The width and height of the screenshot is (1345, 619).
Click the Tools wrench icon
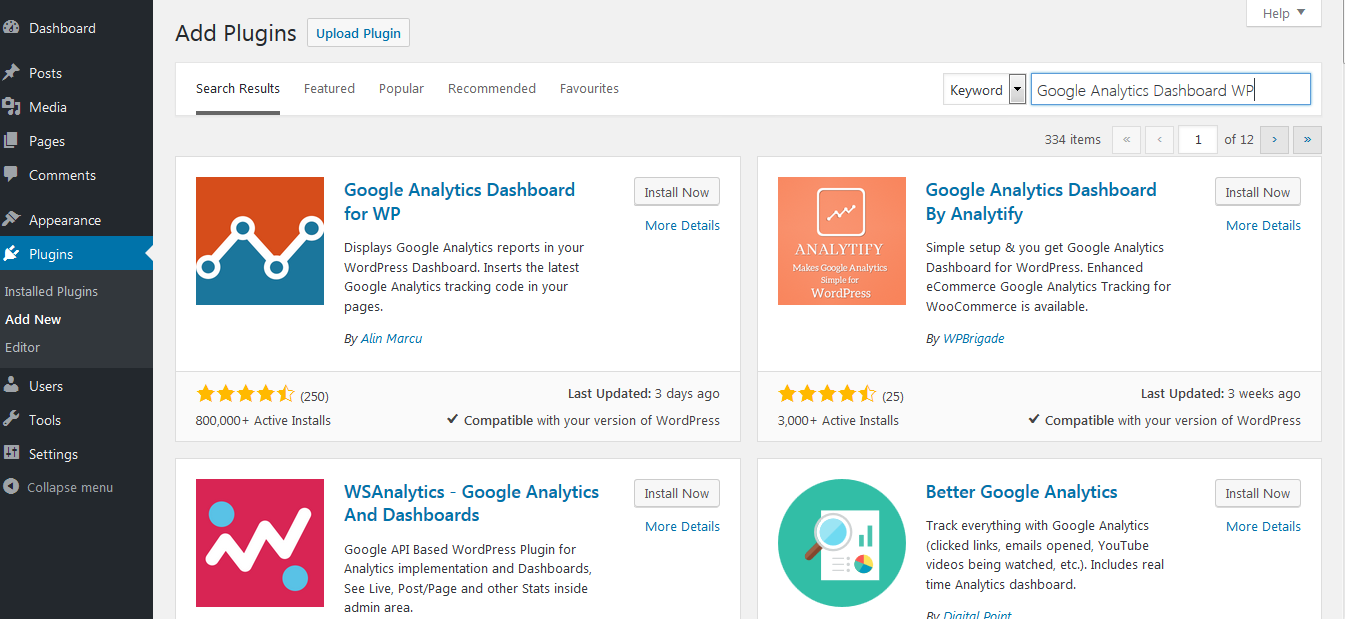coord(11,420)
